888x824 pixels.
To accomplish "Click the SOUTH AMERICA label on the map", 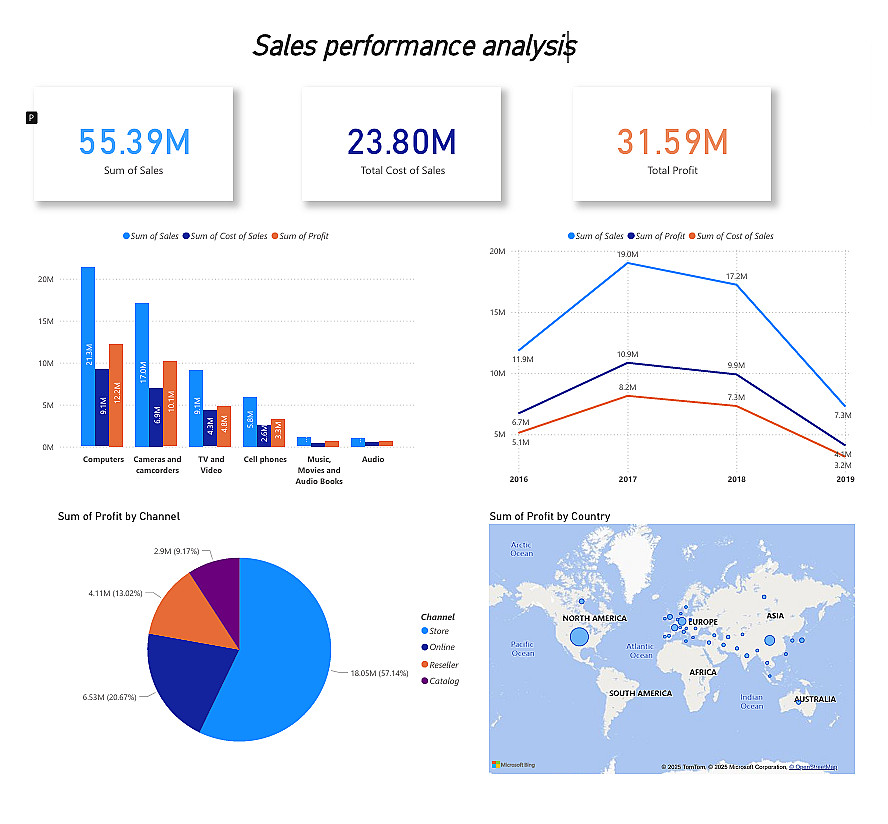I will point(640,693).
